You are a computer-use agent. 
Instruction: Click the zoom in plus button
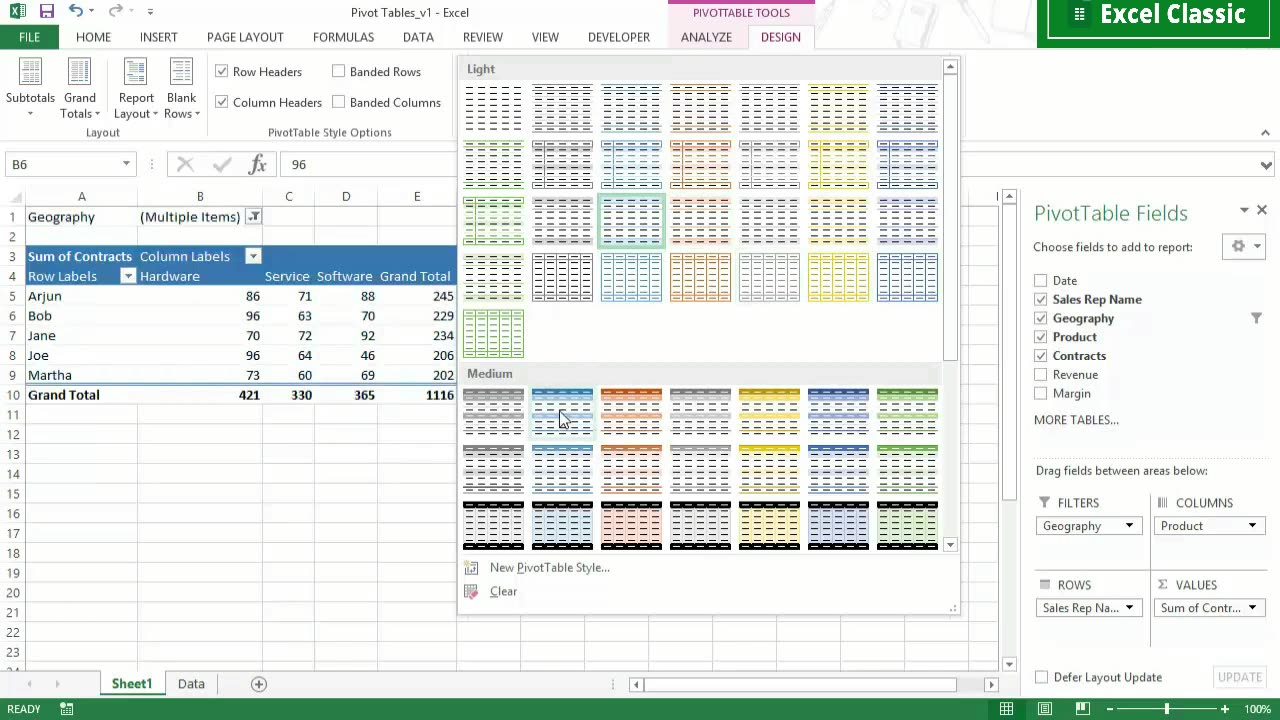tap(1225, 709)
